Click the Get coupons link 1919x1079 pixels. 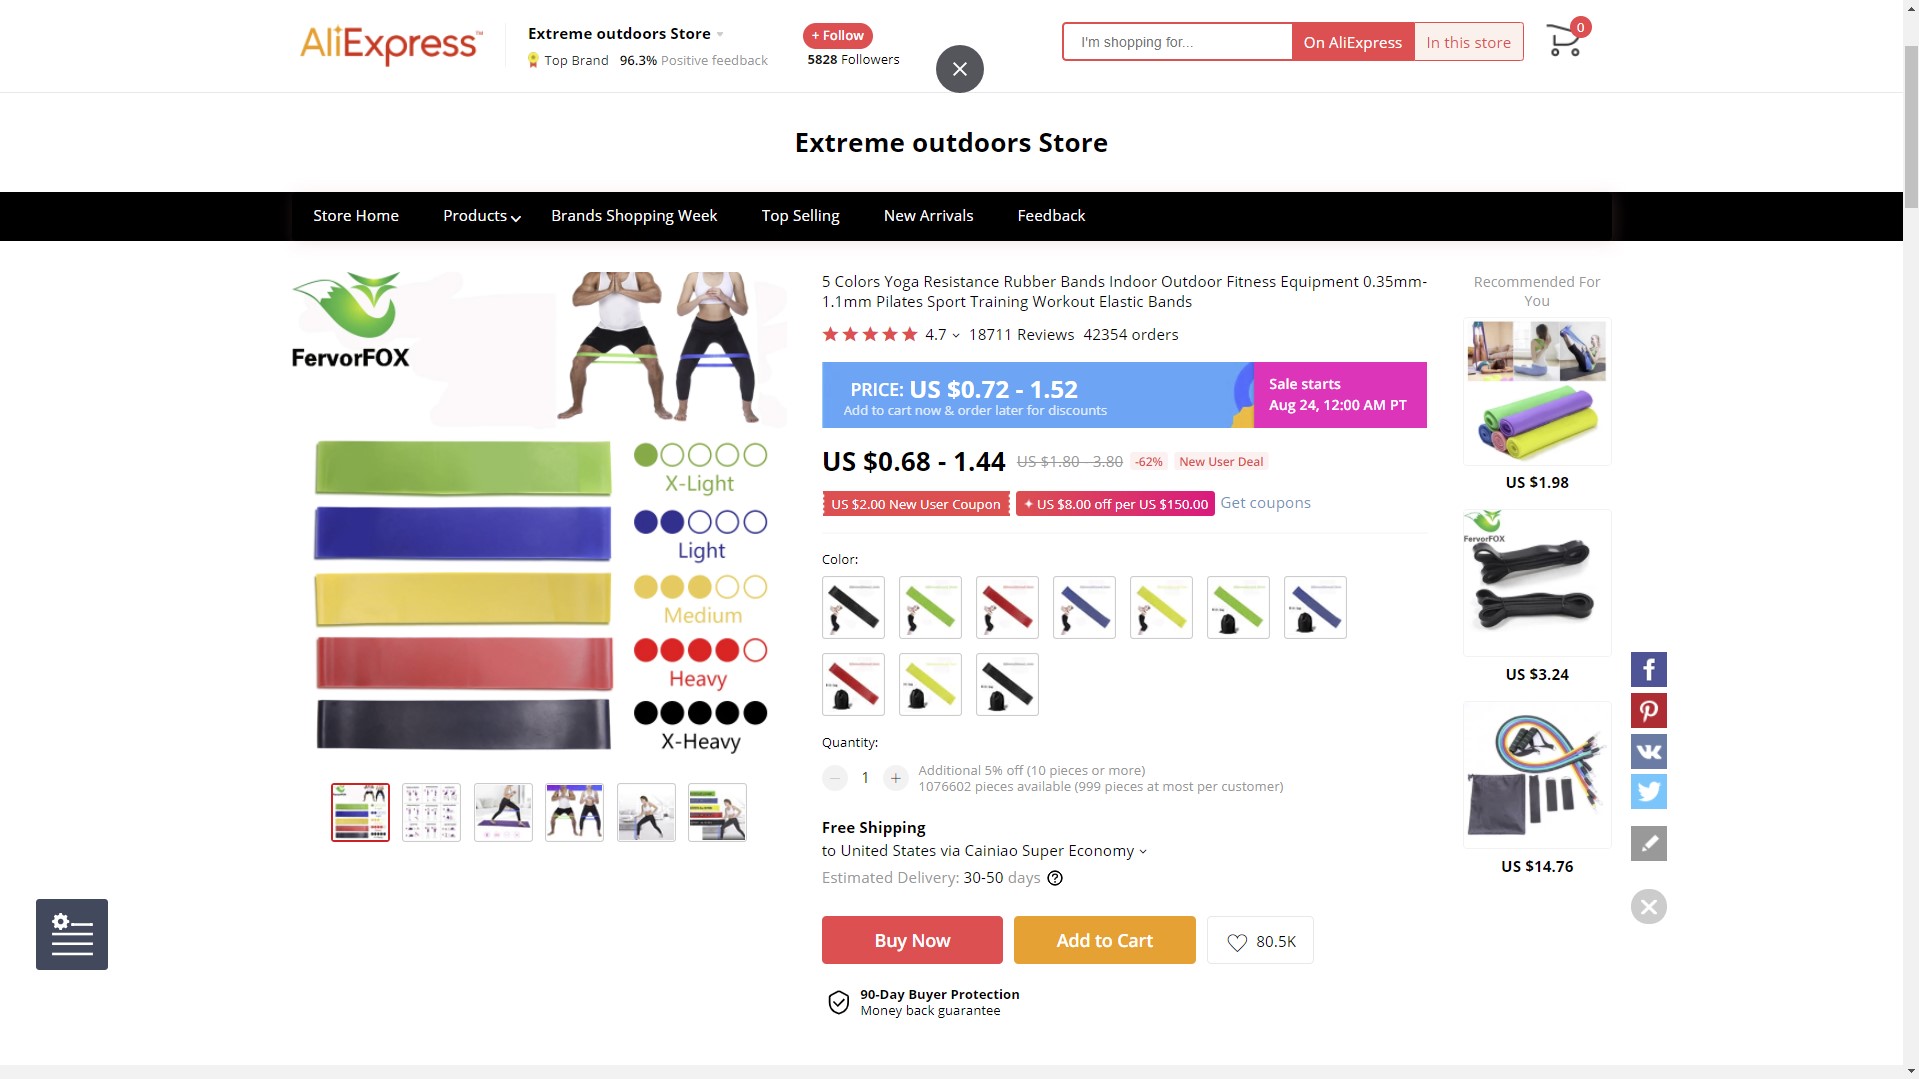pos(1265,503)
